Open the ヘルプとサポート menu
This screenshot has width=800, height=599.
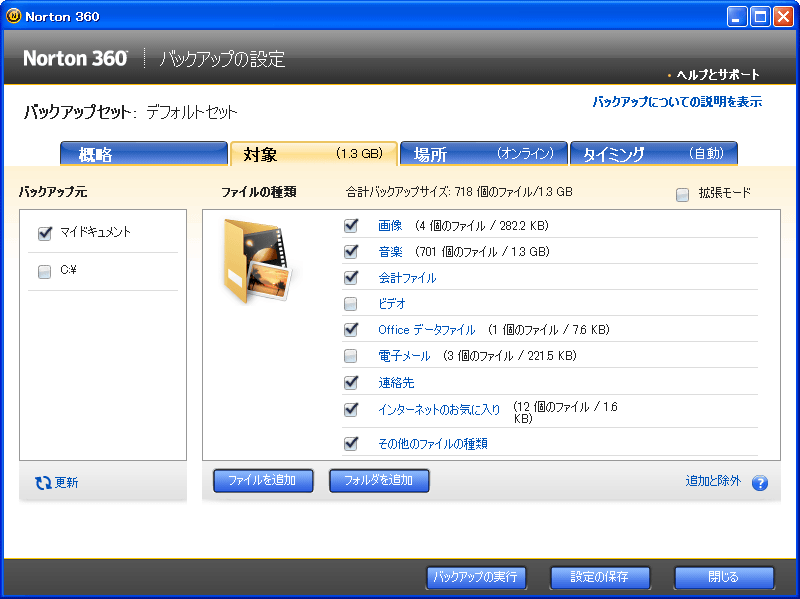click(718, 75)
